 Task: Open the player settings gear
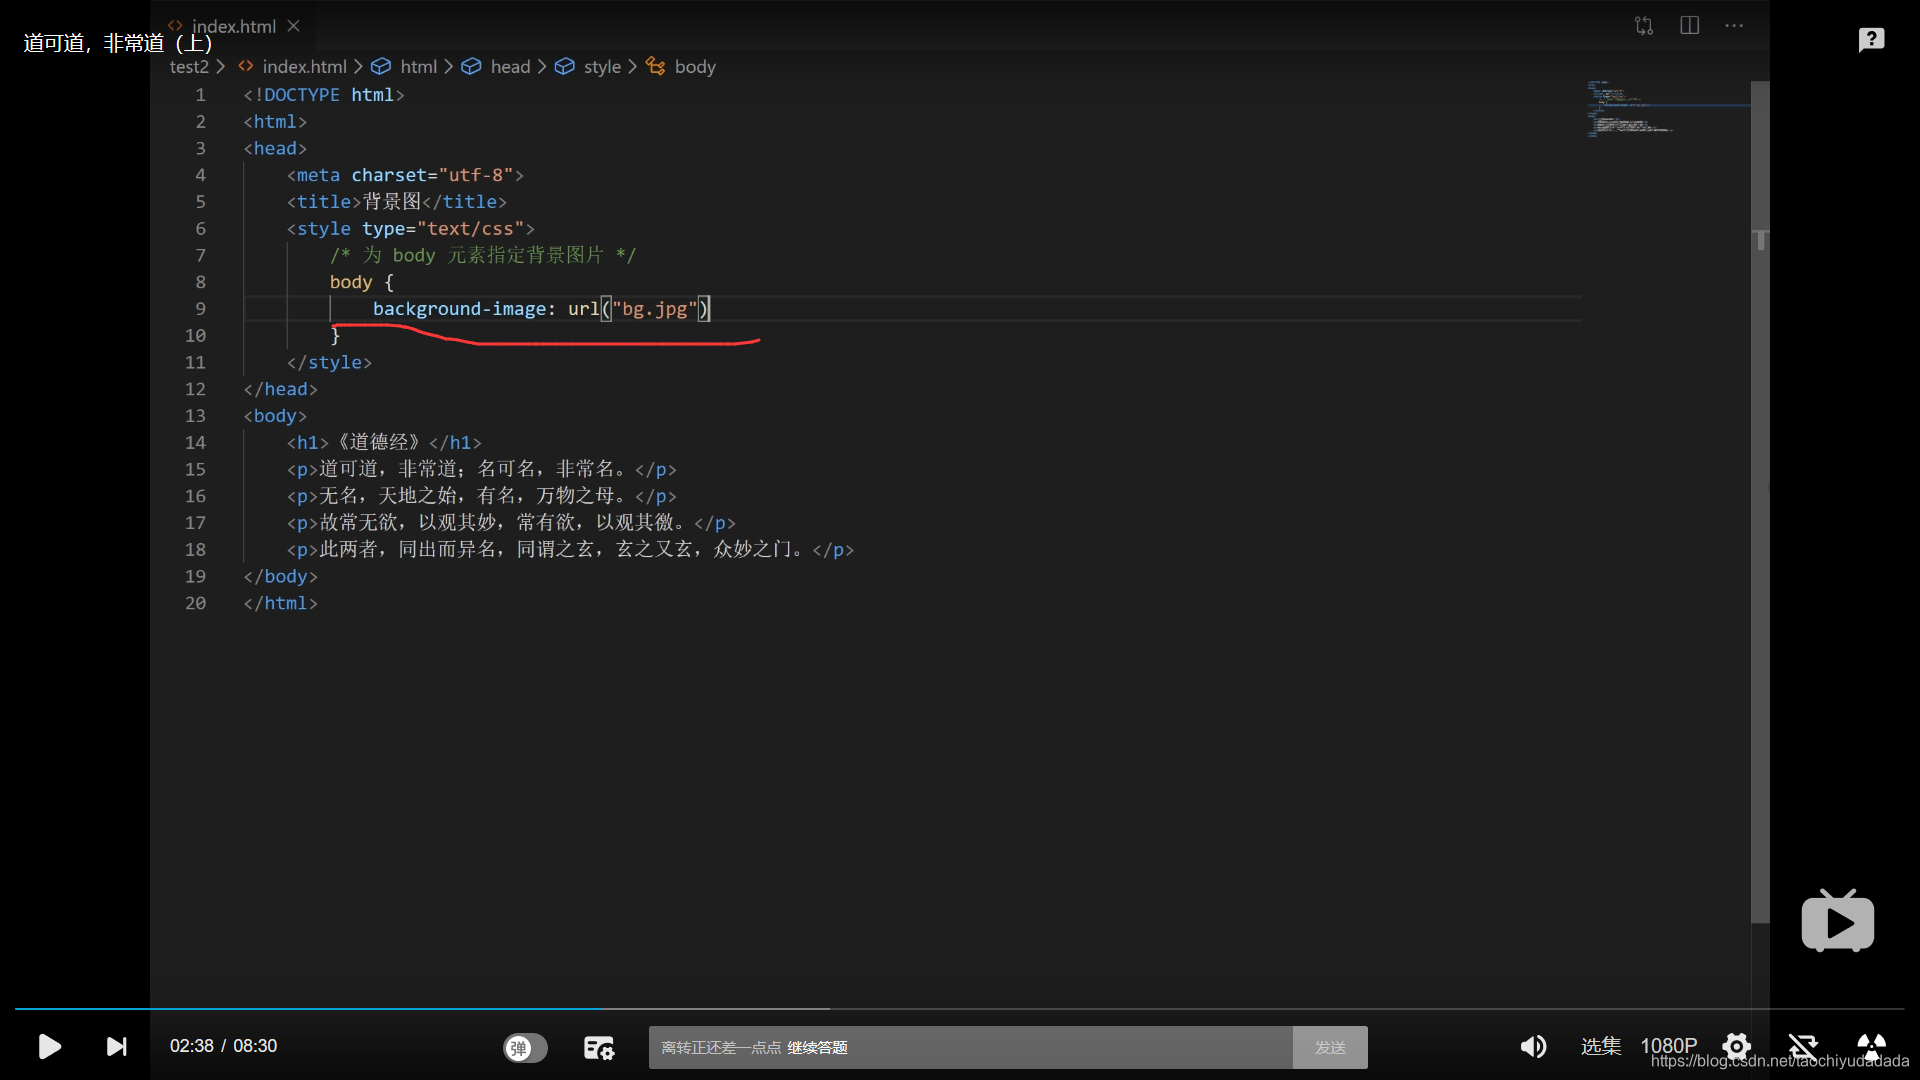pyautogui.click(x=1737, y=1046)
